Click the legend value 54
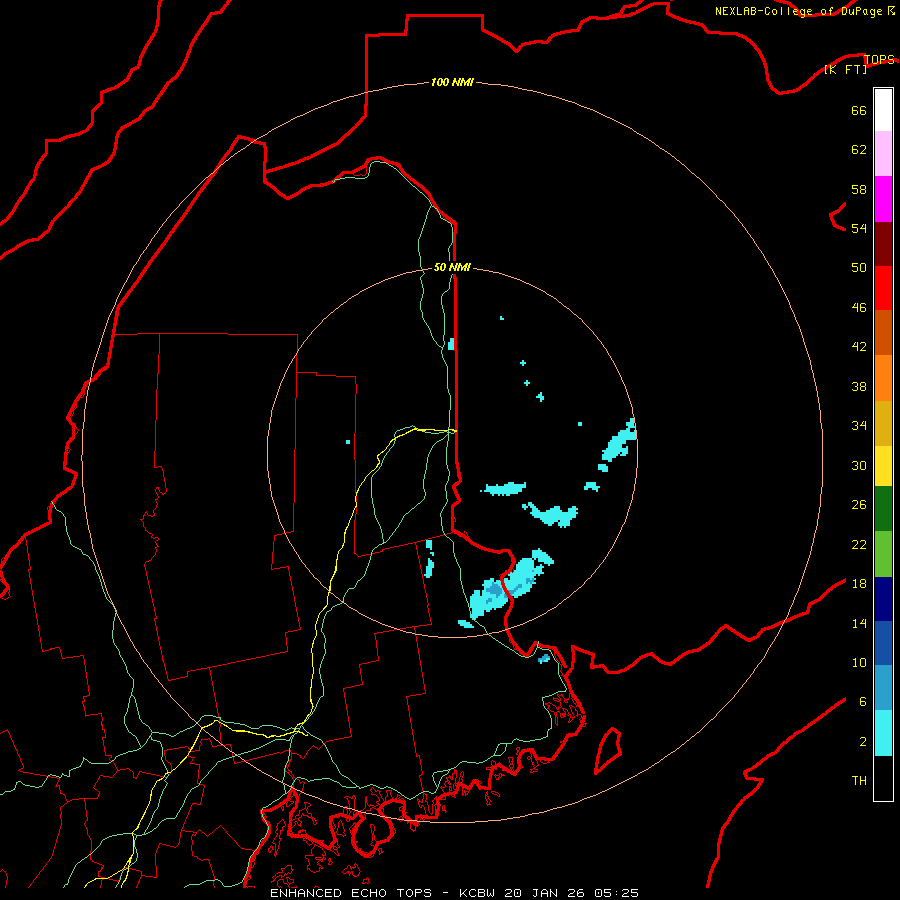The width and height of the screenshot is (900, 900). click(859, 228)
